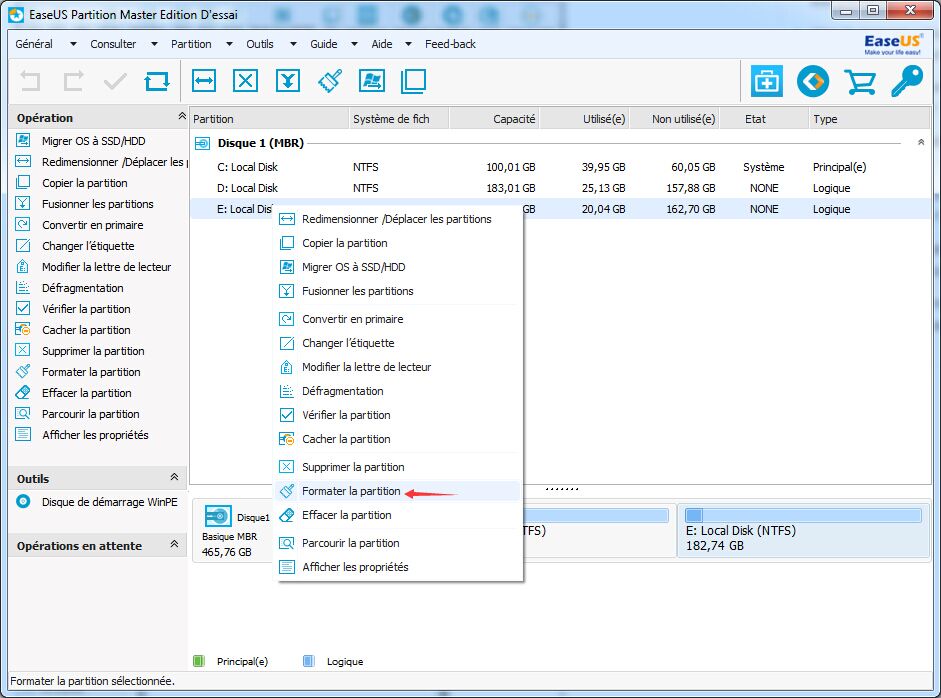
Task: Collapse the Opération panel header
Action: [180, 117]
